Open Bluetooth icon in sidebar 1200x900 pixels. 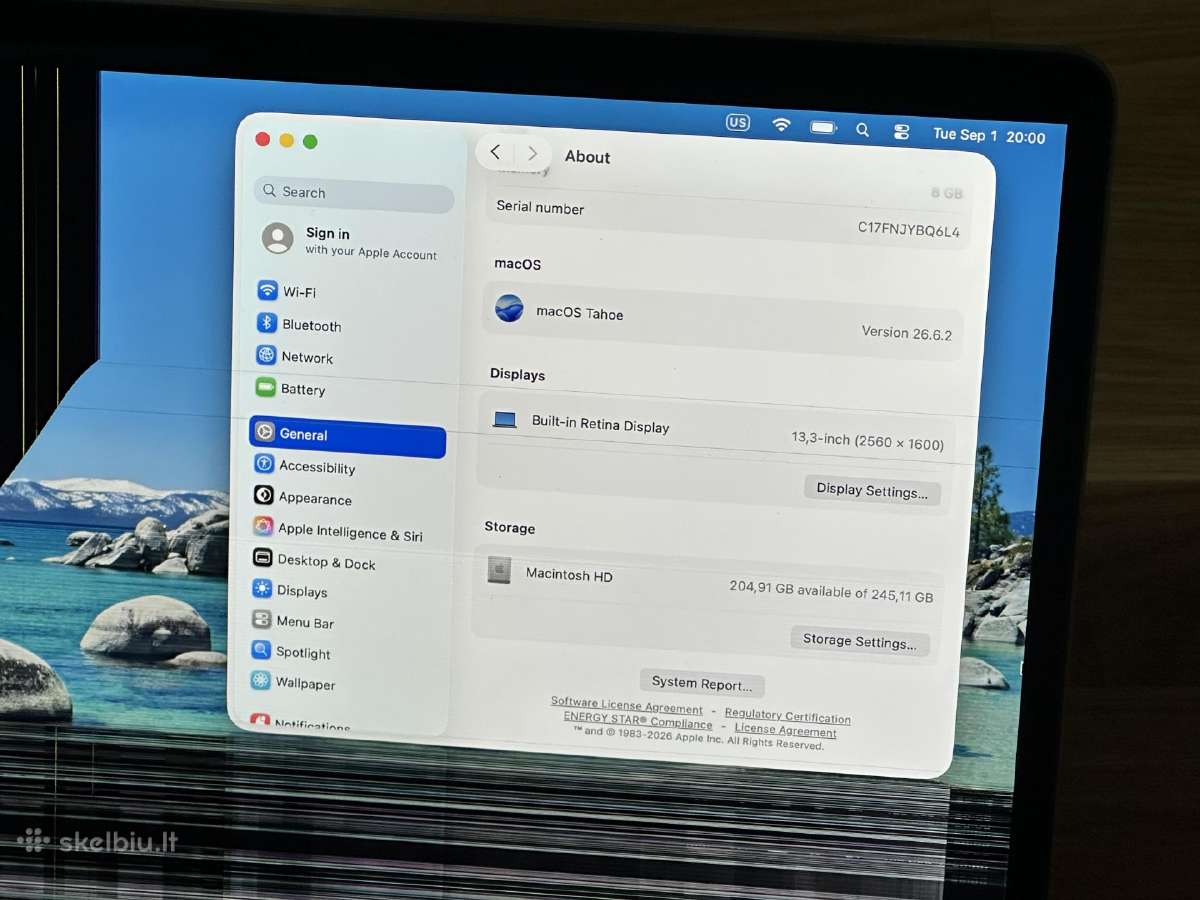click(x=266, y=323)
